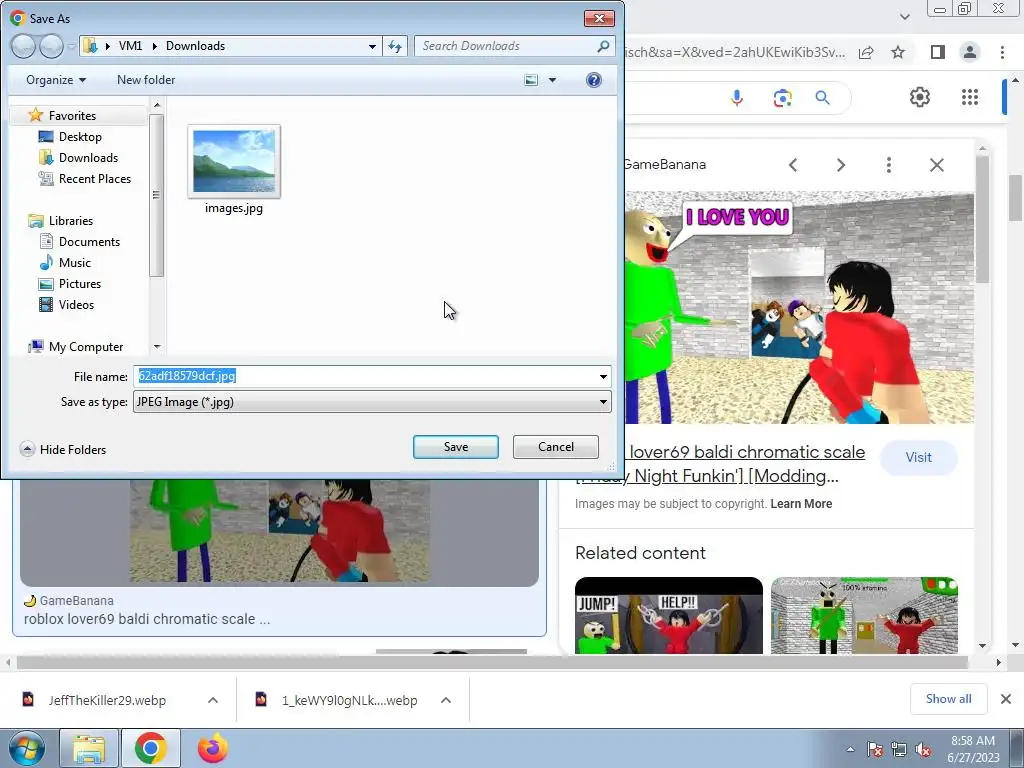1024x768 pixels.
Task: Refresh the Downloads folder listing
Action: tap(395, 46)
